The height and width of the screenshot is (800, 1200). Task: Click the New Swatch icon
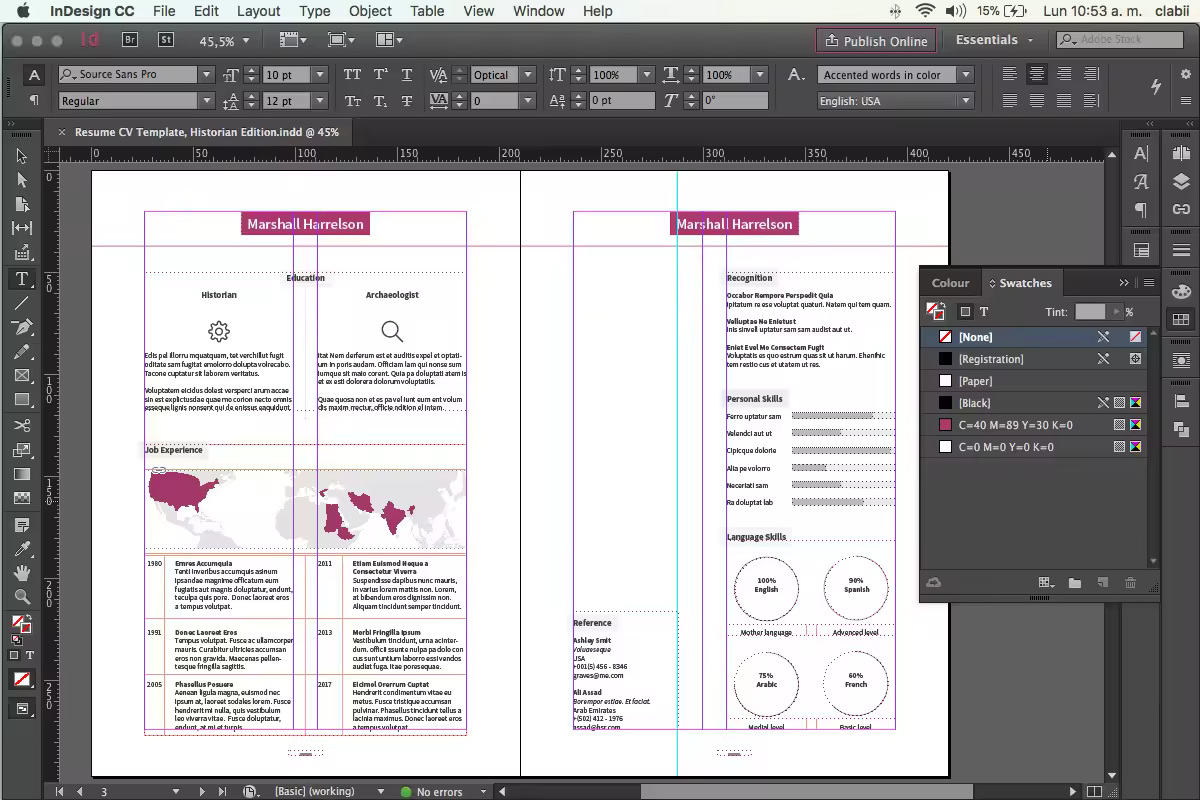(1103, 583)
